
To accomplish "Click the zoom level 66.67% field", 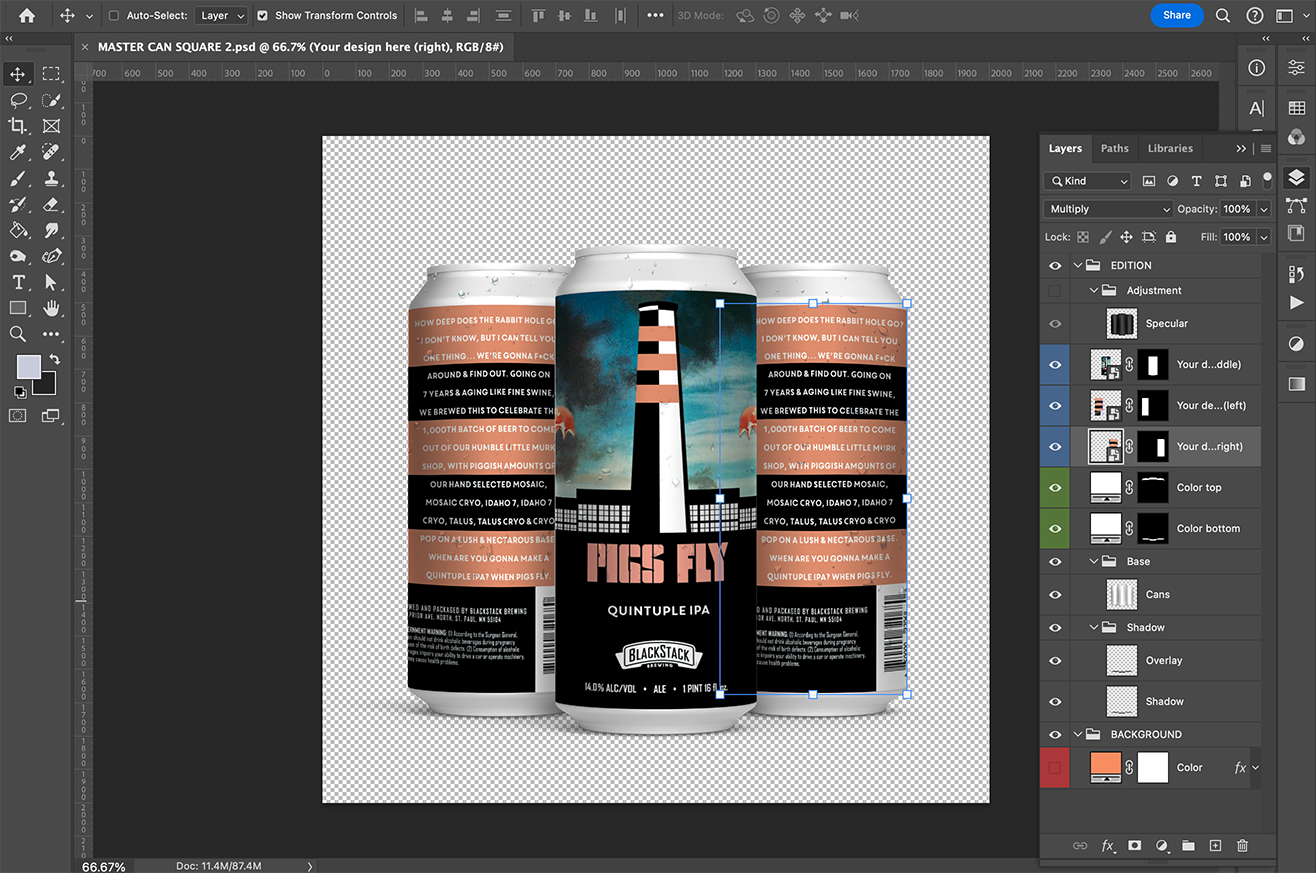I will tap(104, 866).
